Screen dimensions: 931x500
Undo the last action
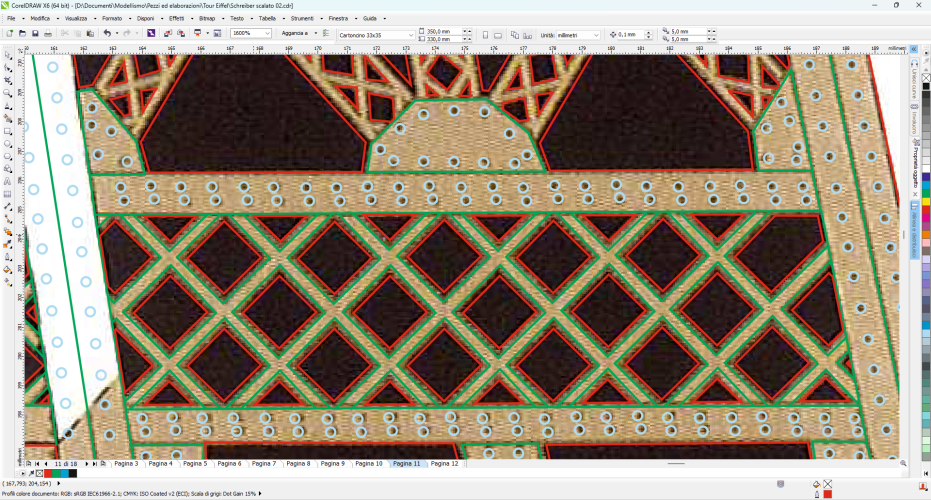pos(107,33)
